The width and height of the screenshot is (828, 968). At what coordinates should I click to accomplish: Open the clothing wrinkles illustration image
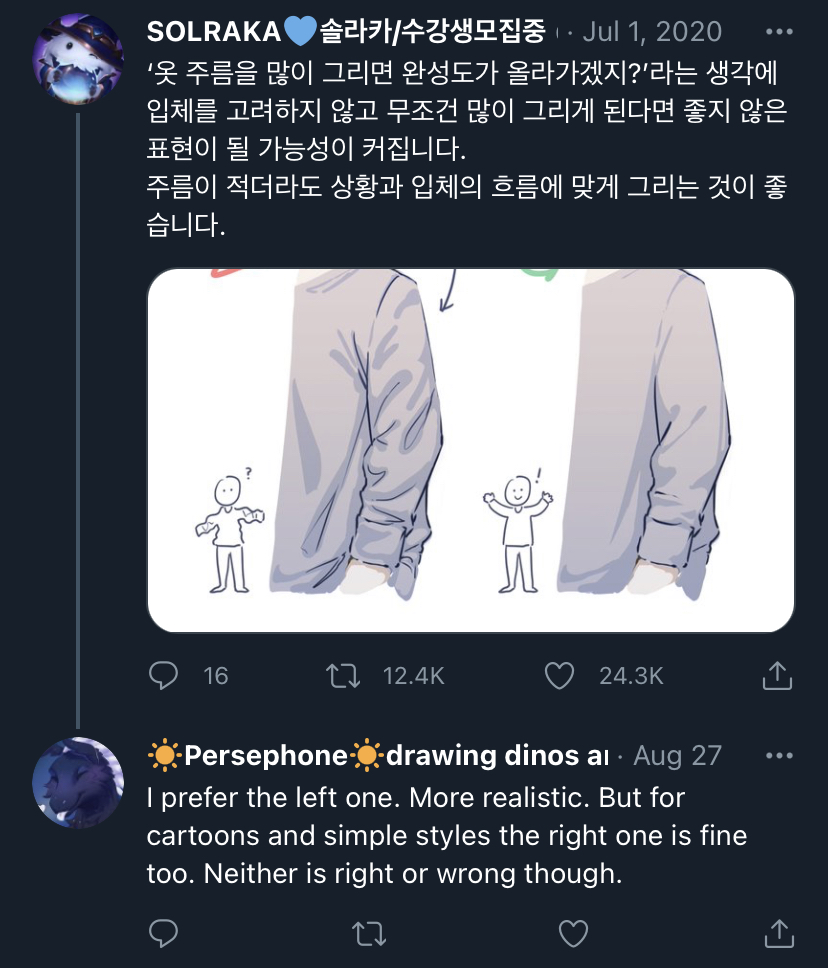(x=470, y=451)
